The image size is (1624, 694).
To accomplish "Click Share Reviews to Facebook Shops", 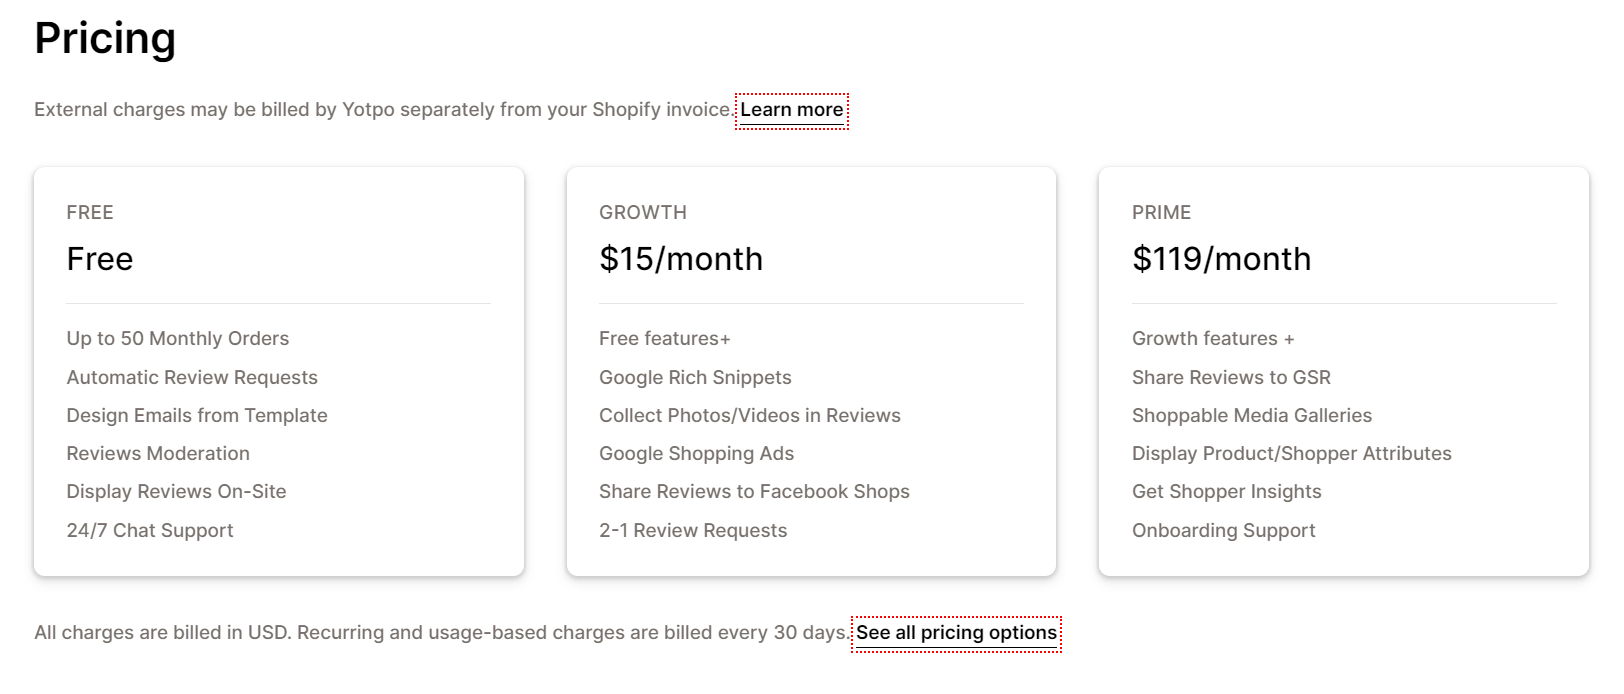I will pyautogui.click(x=754, y=492).
